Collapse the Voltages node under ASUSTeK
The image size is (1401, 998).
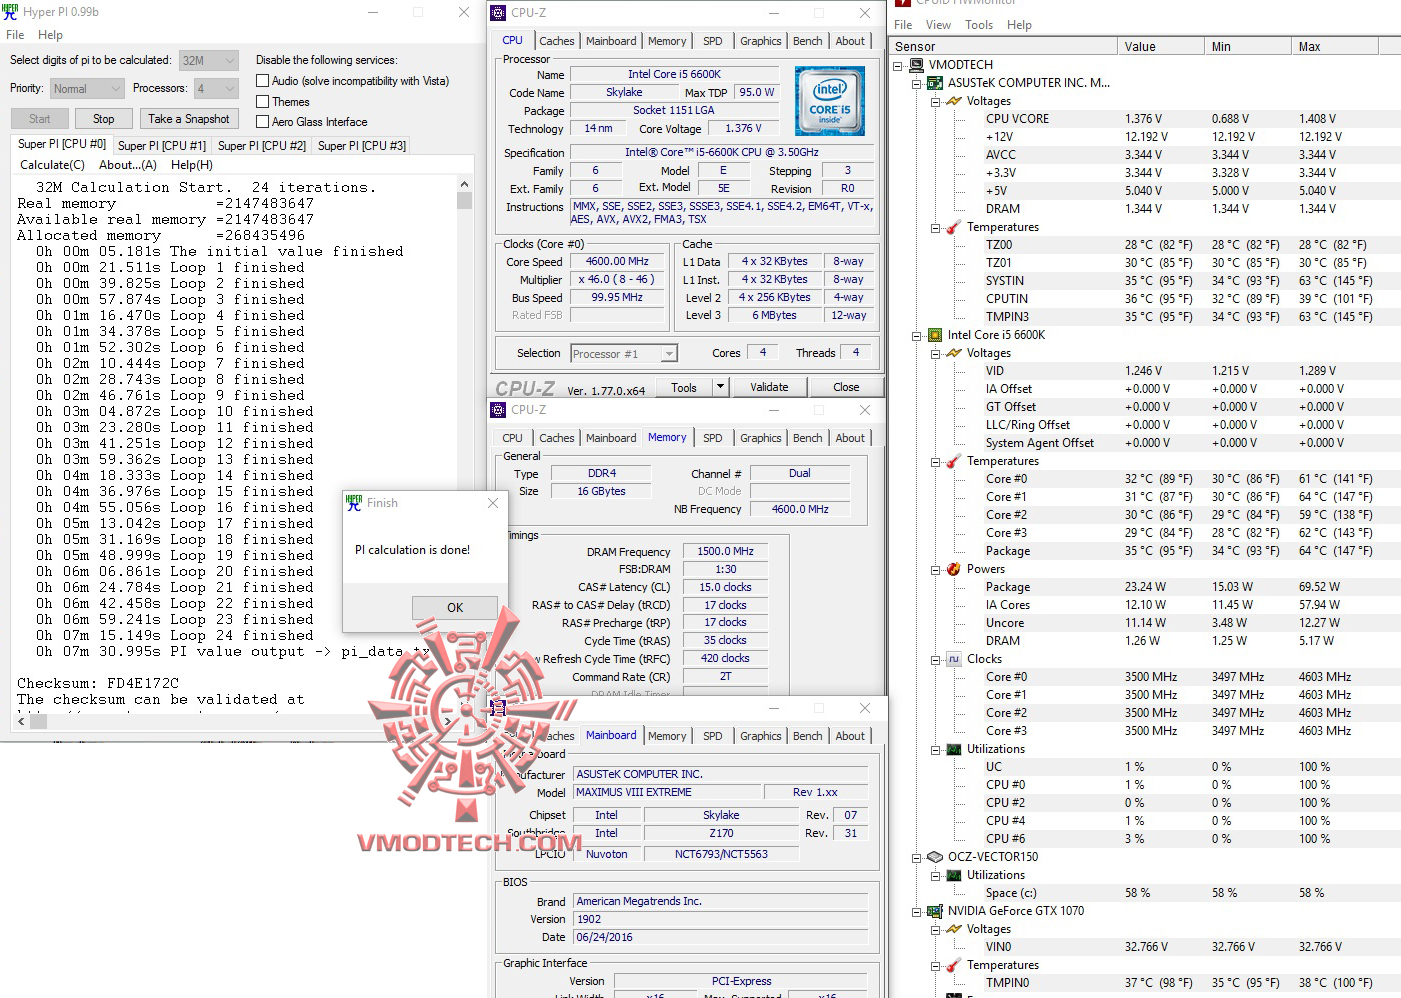coord(934,101)
